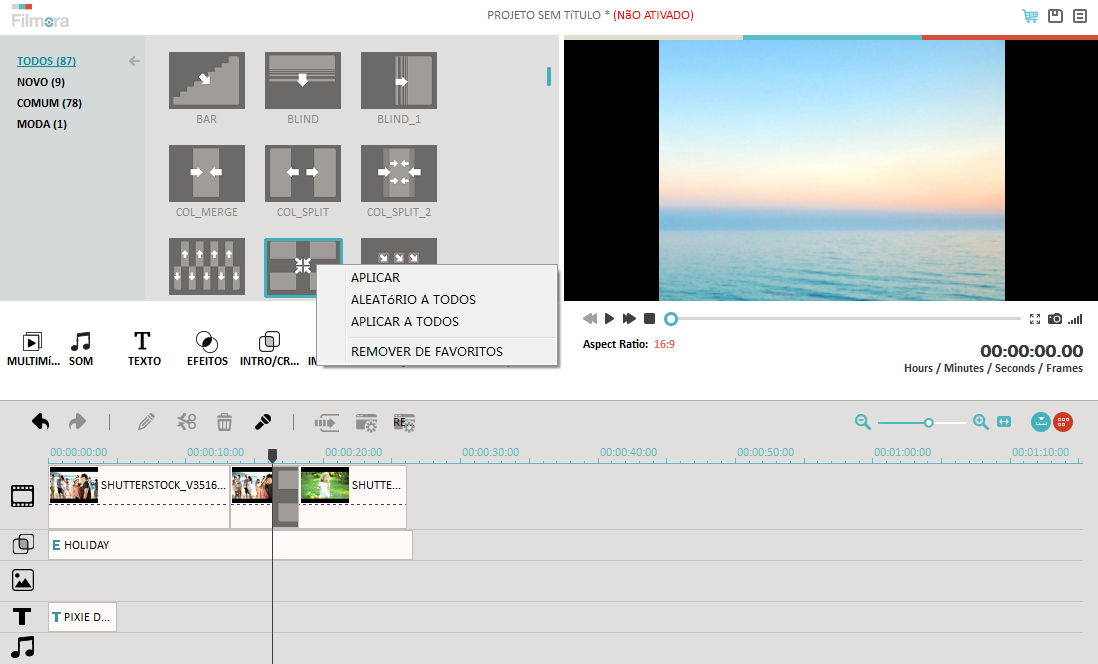Open the SOM music note tab
Image resolution: width=1098 pixels, height=664 pixels.
pyautogui.click(x=81, y=348)
